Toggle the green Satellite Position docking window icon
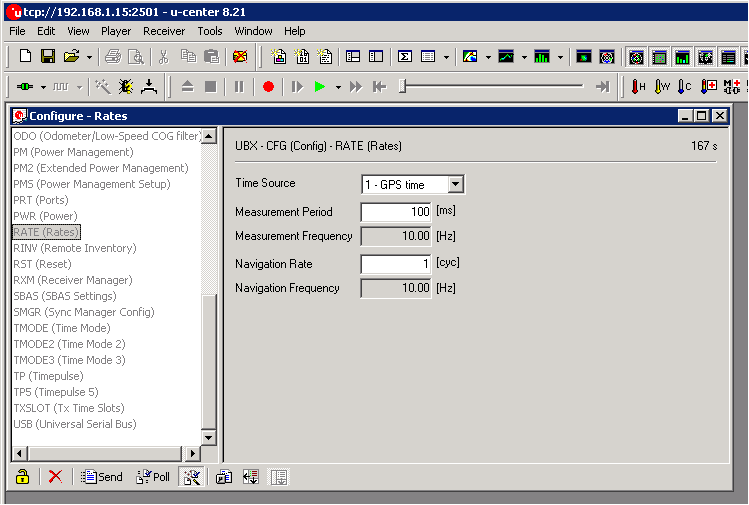Image resolution: width=749 pixels, height=505 pixels. coord(659,57)
